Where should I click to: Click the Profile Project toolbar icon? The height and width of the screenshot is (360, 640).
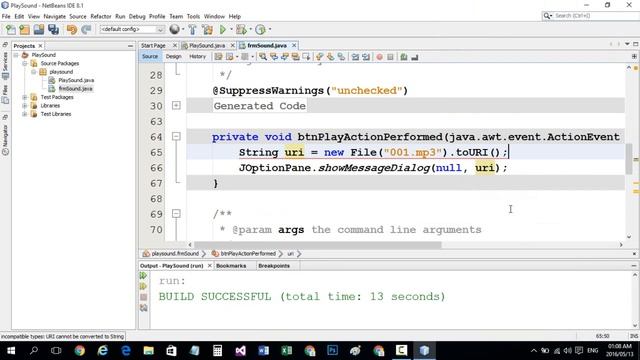click(260, 29)
